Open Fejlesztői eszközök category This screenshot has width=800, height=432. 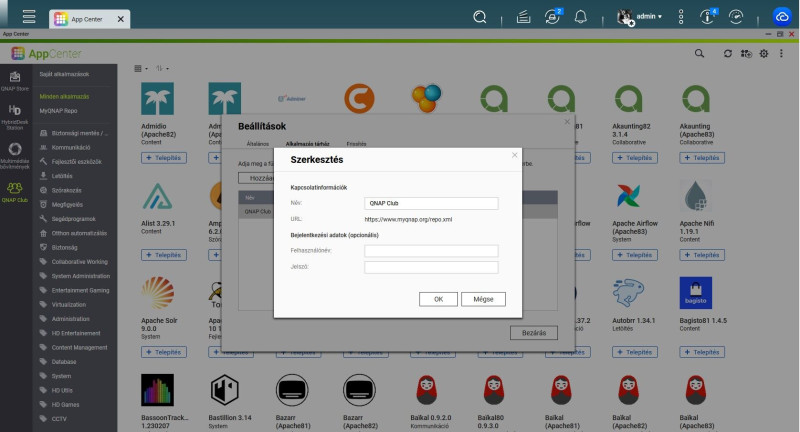[71, 162]
